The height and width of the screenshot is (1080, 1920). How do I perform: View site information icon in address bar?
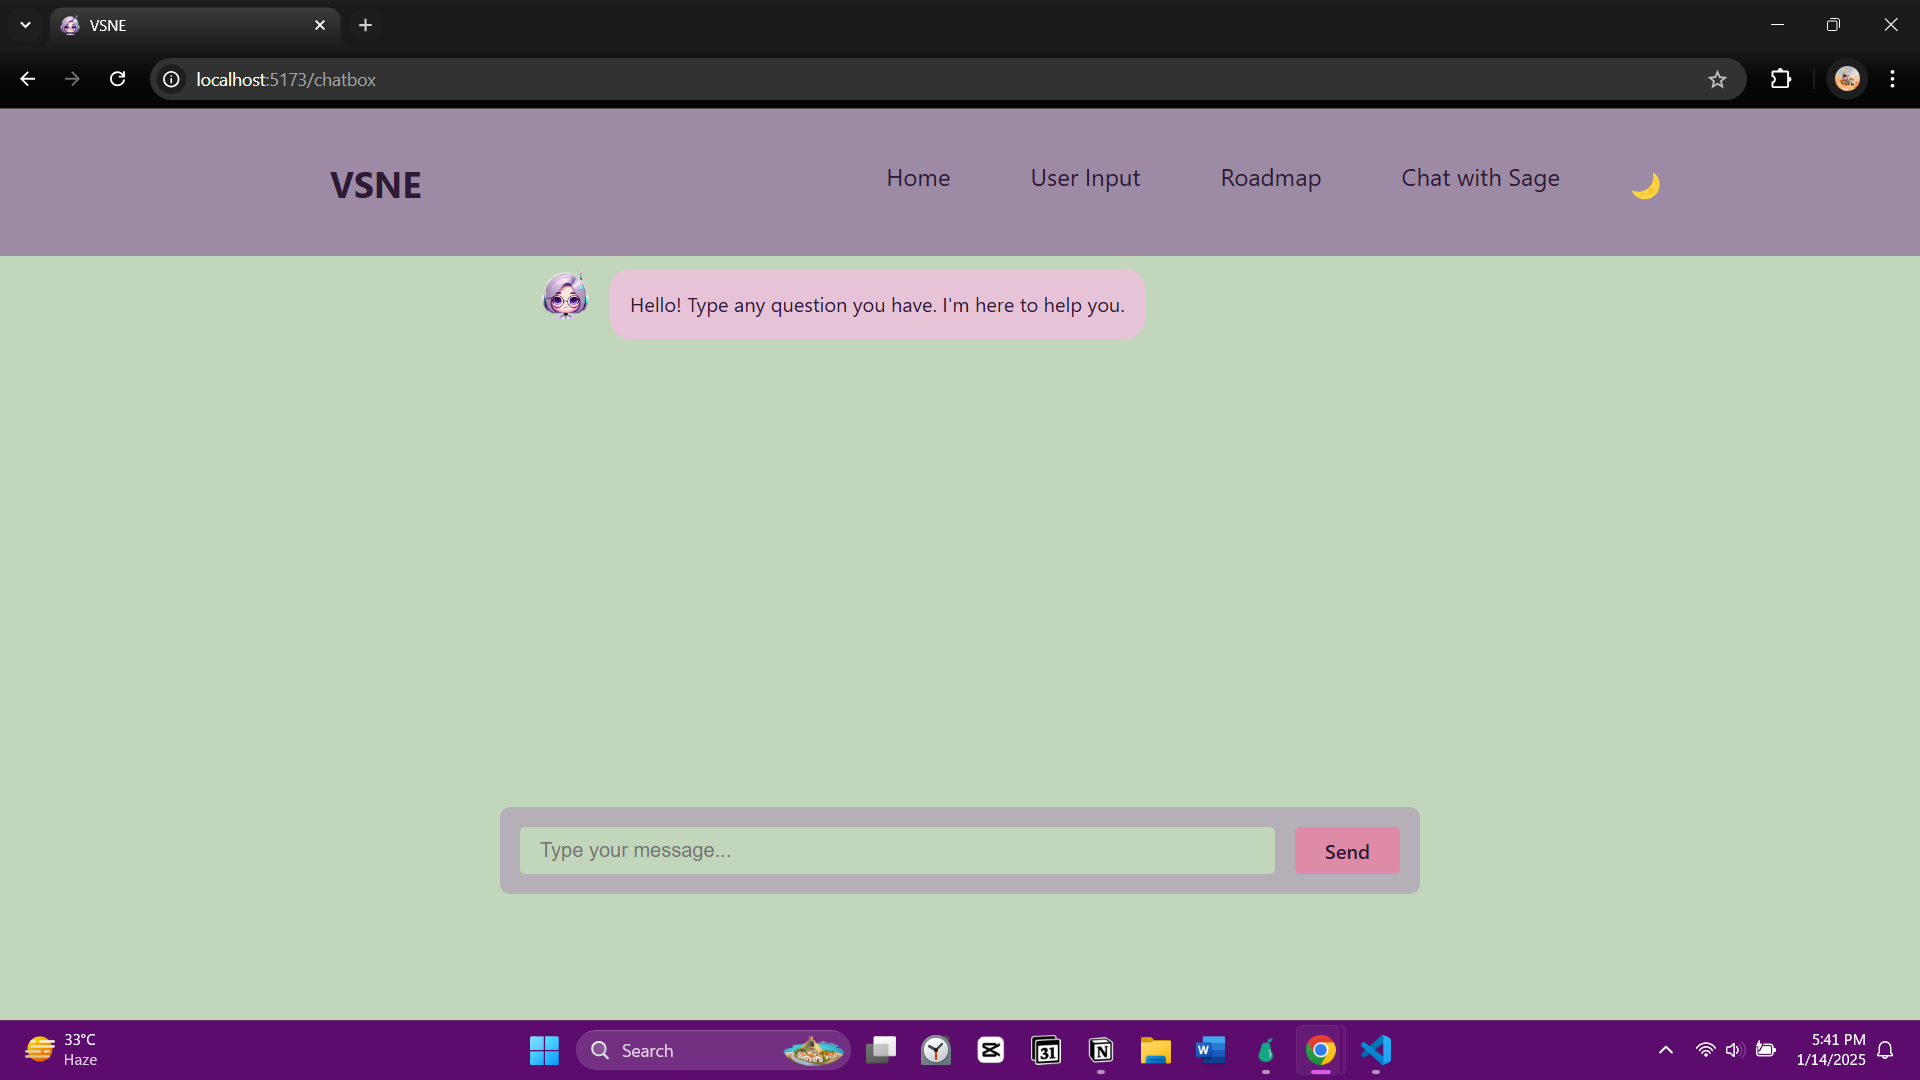172,79
